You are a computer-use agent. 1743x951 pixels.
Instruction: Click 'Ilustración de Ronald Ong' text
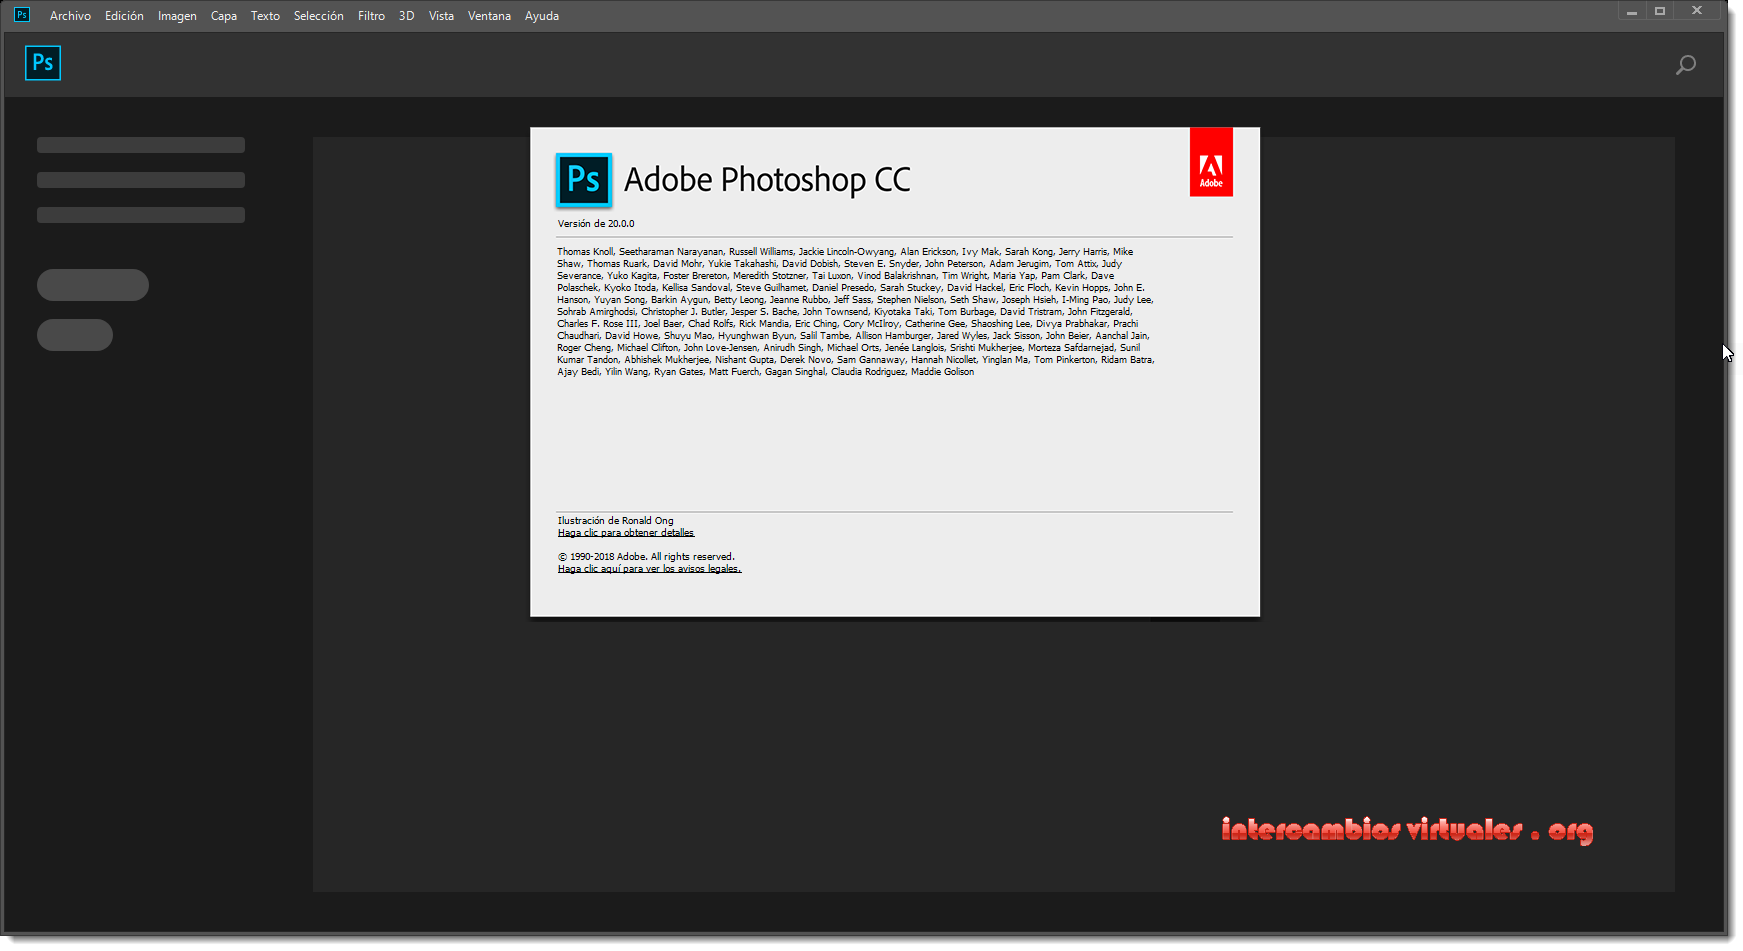[x=615, y=521]
